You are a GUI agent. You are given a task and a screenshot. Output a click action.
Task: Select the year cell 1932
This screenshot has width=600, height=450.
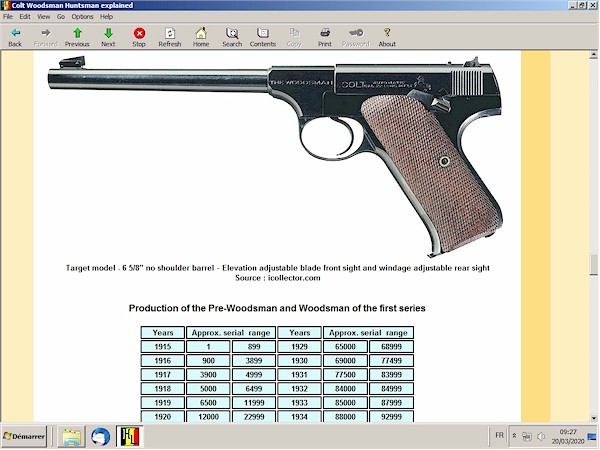coord(299,389)
